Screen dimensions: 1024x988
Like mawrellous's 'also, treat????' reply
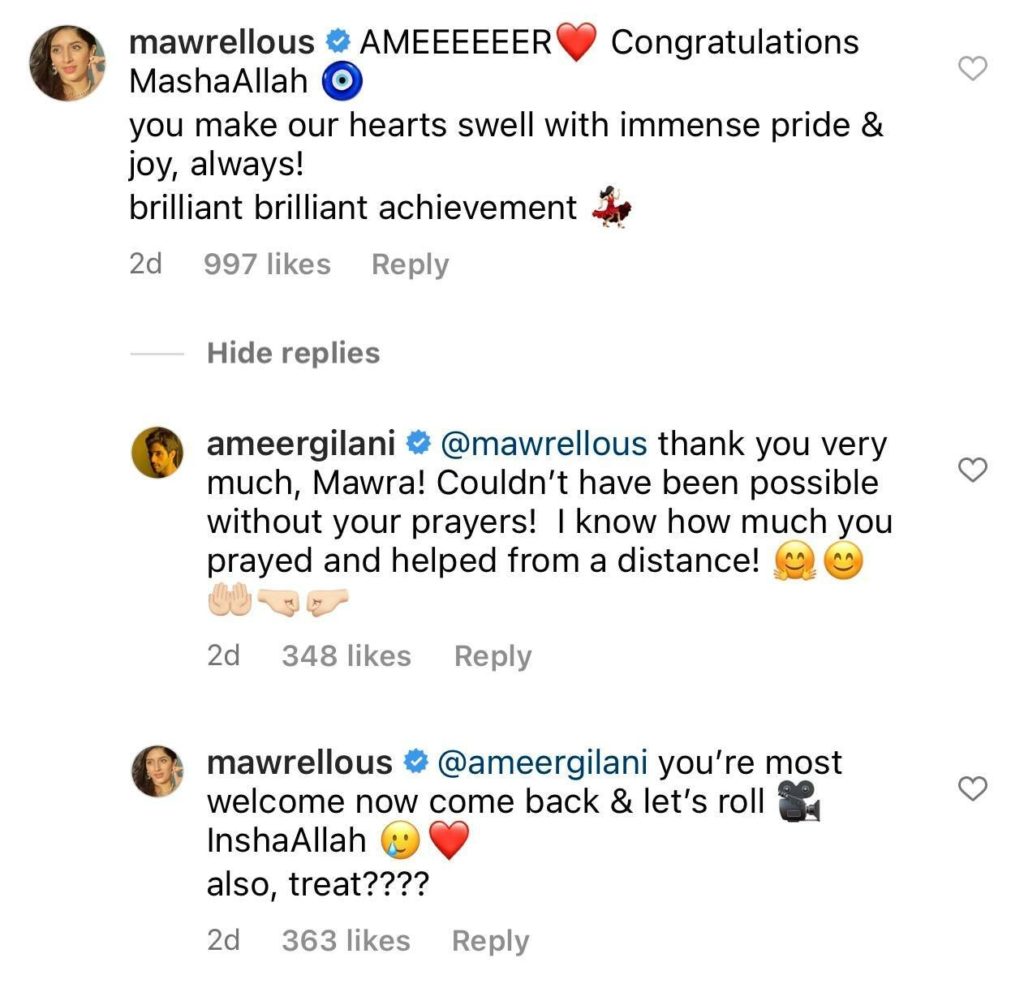click(x=972, y=789)
